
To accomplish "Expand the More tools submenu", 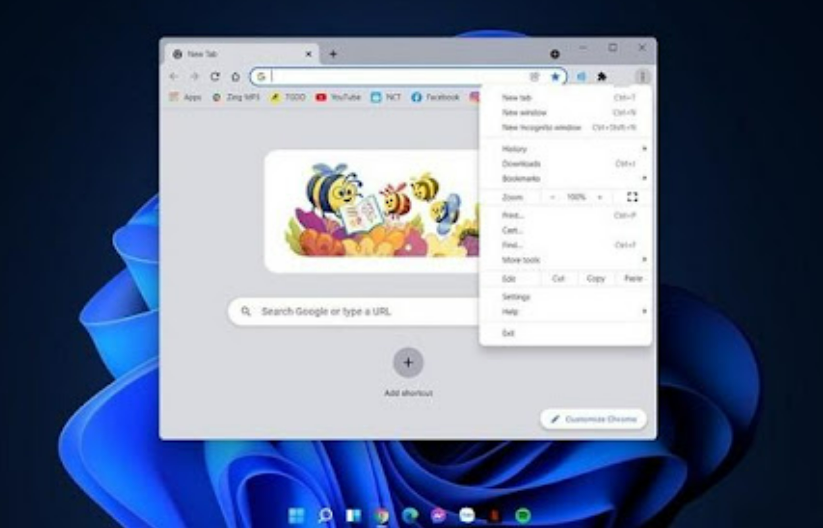I will point(566,260).
